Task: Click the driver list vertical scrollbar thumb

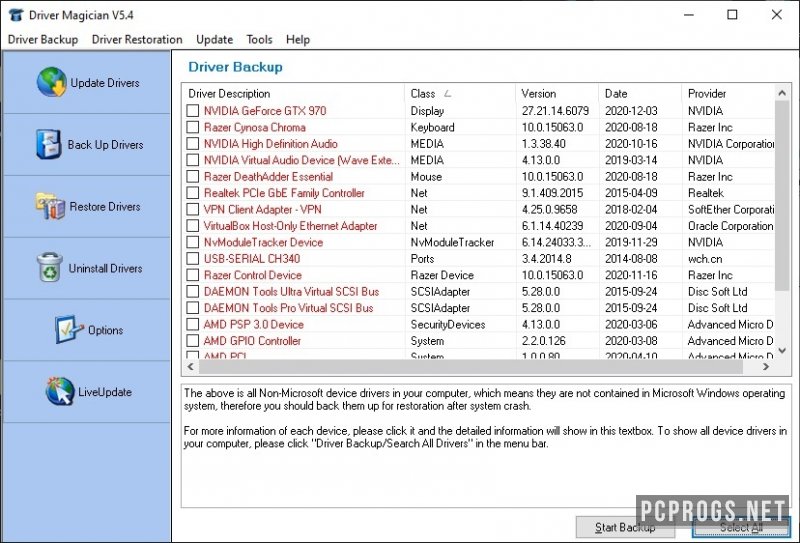Action: click(782, 196)
